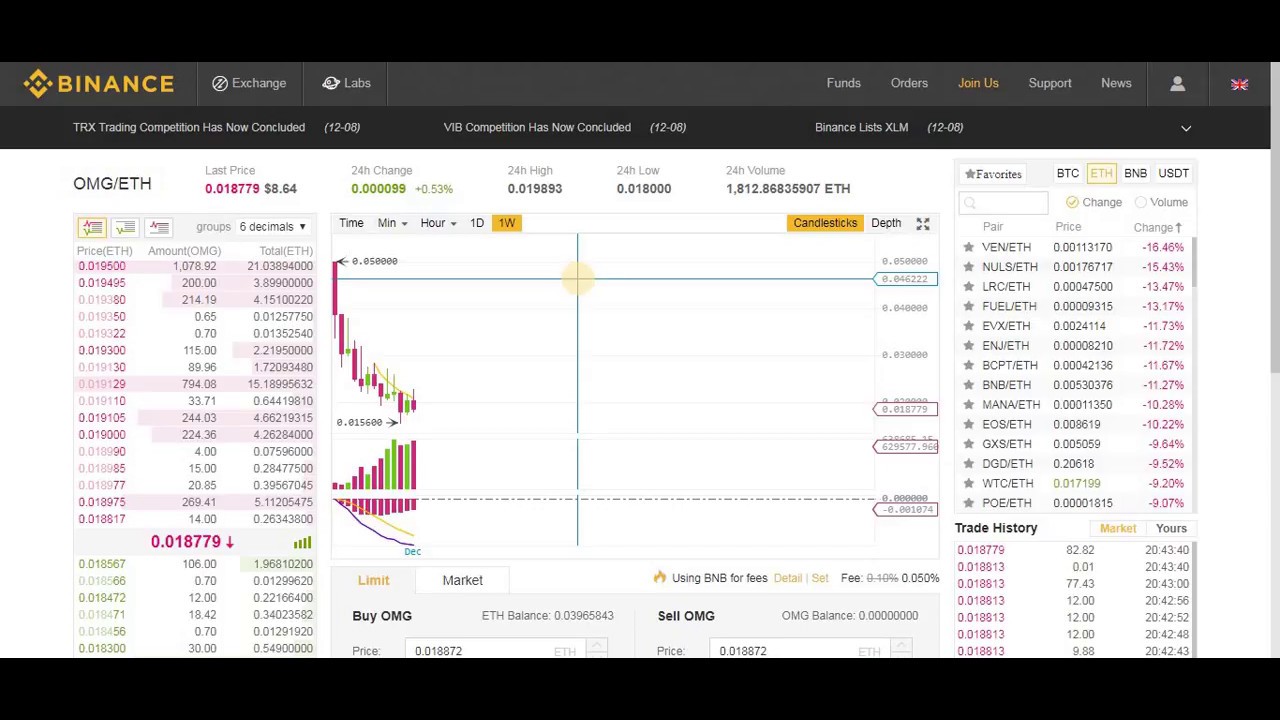The height and width of the screenshot is (720, 1280).
Task: Show combined buy and sell order book view
Action: pyautogui.click(x=92, y=228)
